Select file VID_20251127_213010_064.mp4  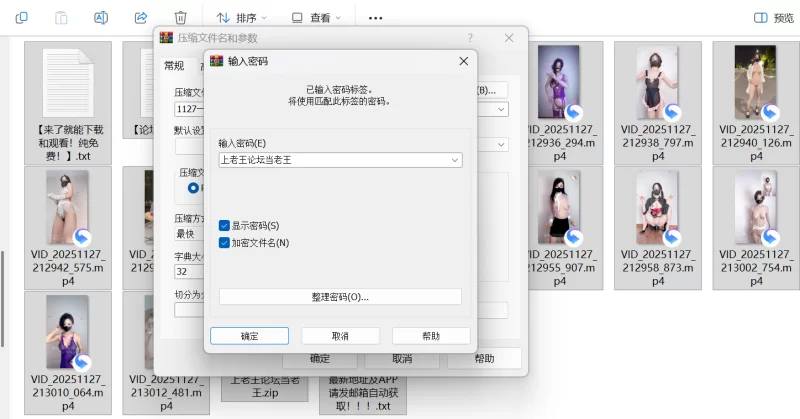(x=68, y=353)
